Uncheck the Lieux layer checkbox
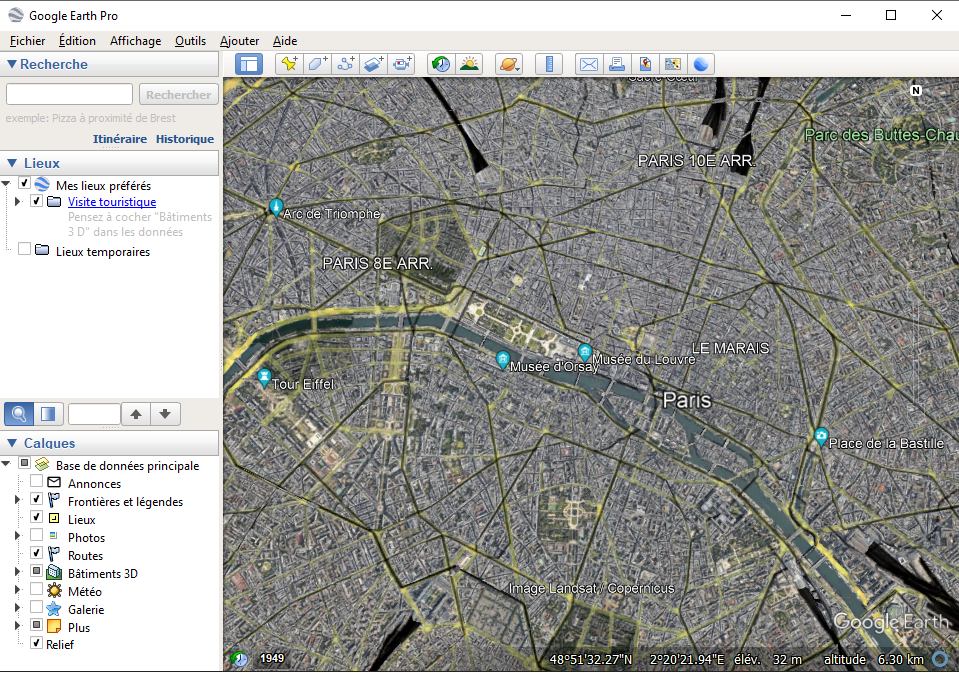The height and width of the screenshot is (673, 959). (37, 517)
